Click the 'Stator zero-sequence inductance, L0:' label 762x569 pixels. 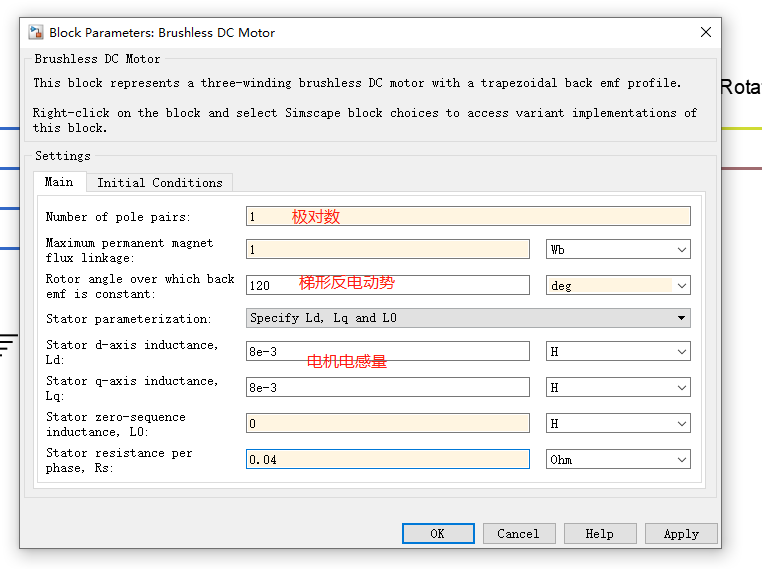tap(116, 424)
